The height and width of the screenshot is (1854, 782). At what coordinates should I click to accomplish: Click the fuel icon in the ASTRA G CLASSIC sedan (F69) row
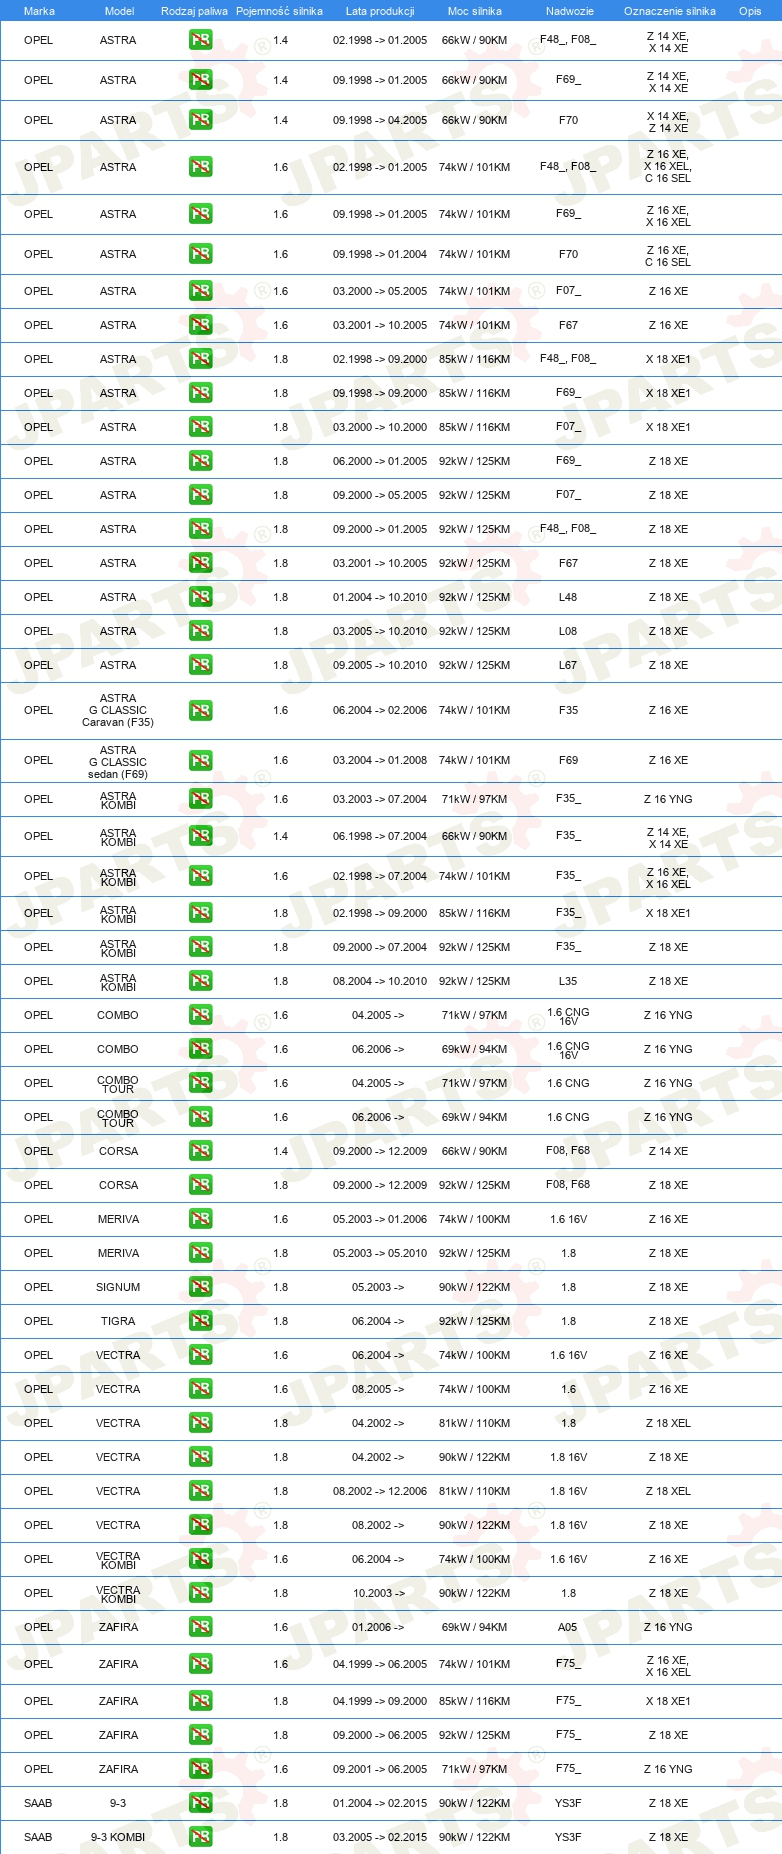coord(200,760)
